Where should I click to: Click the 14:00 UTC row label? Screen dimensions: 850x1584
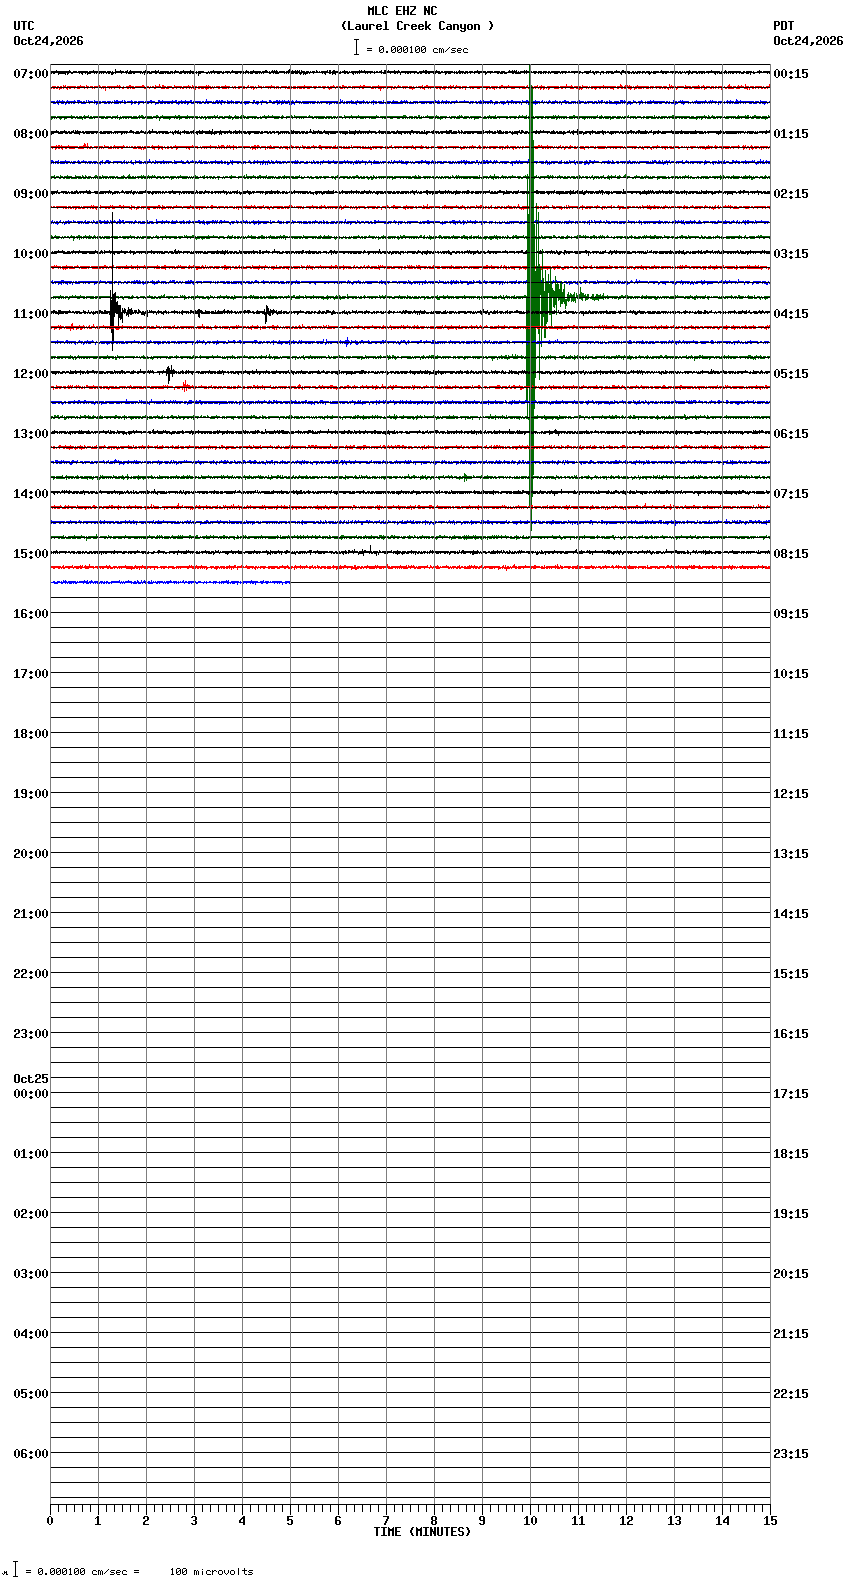(31, 494)
